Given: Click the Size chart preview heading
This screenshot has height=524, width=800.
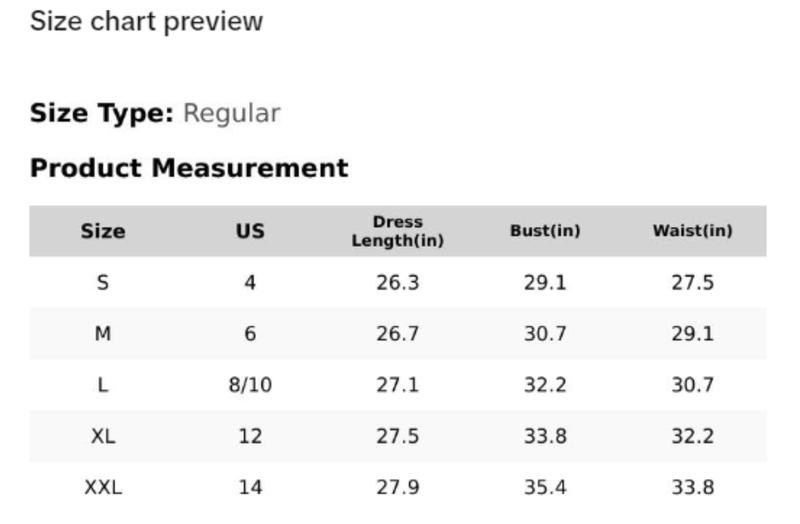Looking at the screenshot, I should point(146,22).
